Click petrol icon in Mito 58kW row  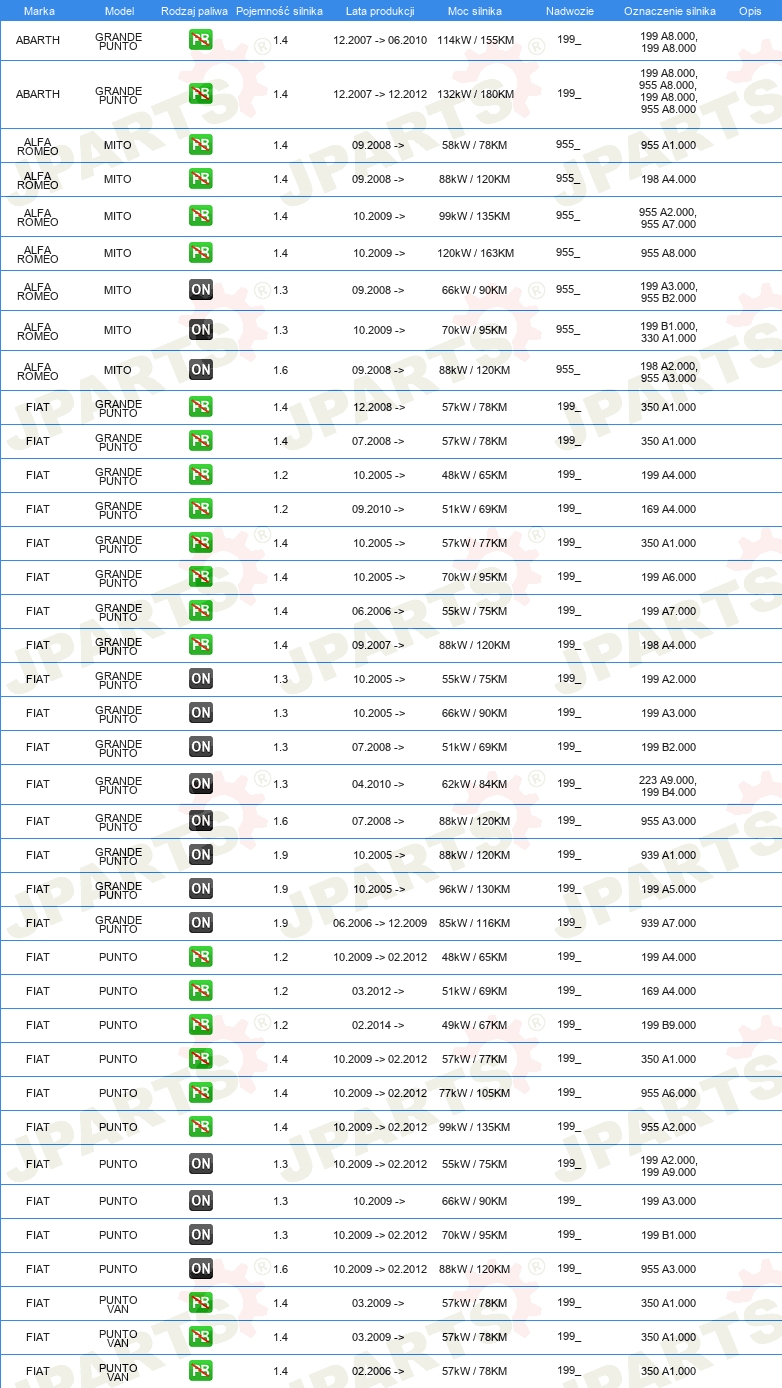(x=201, y=145)
